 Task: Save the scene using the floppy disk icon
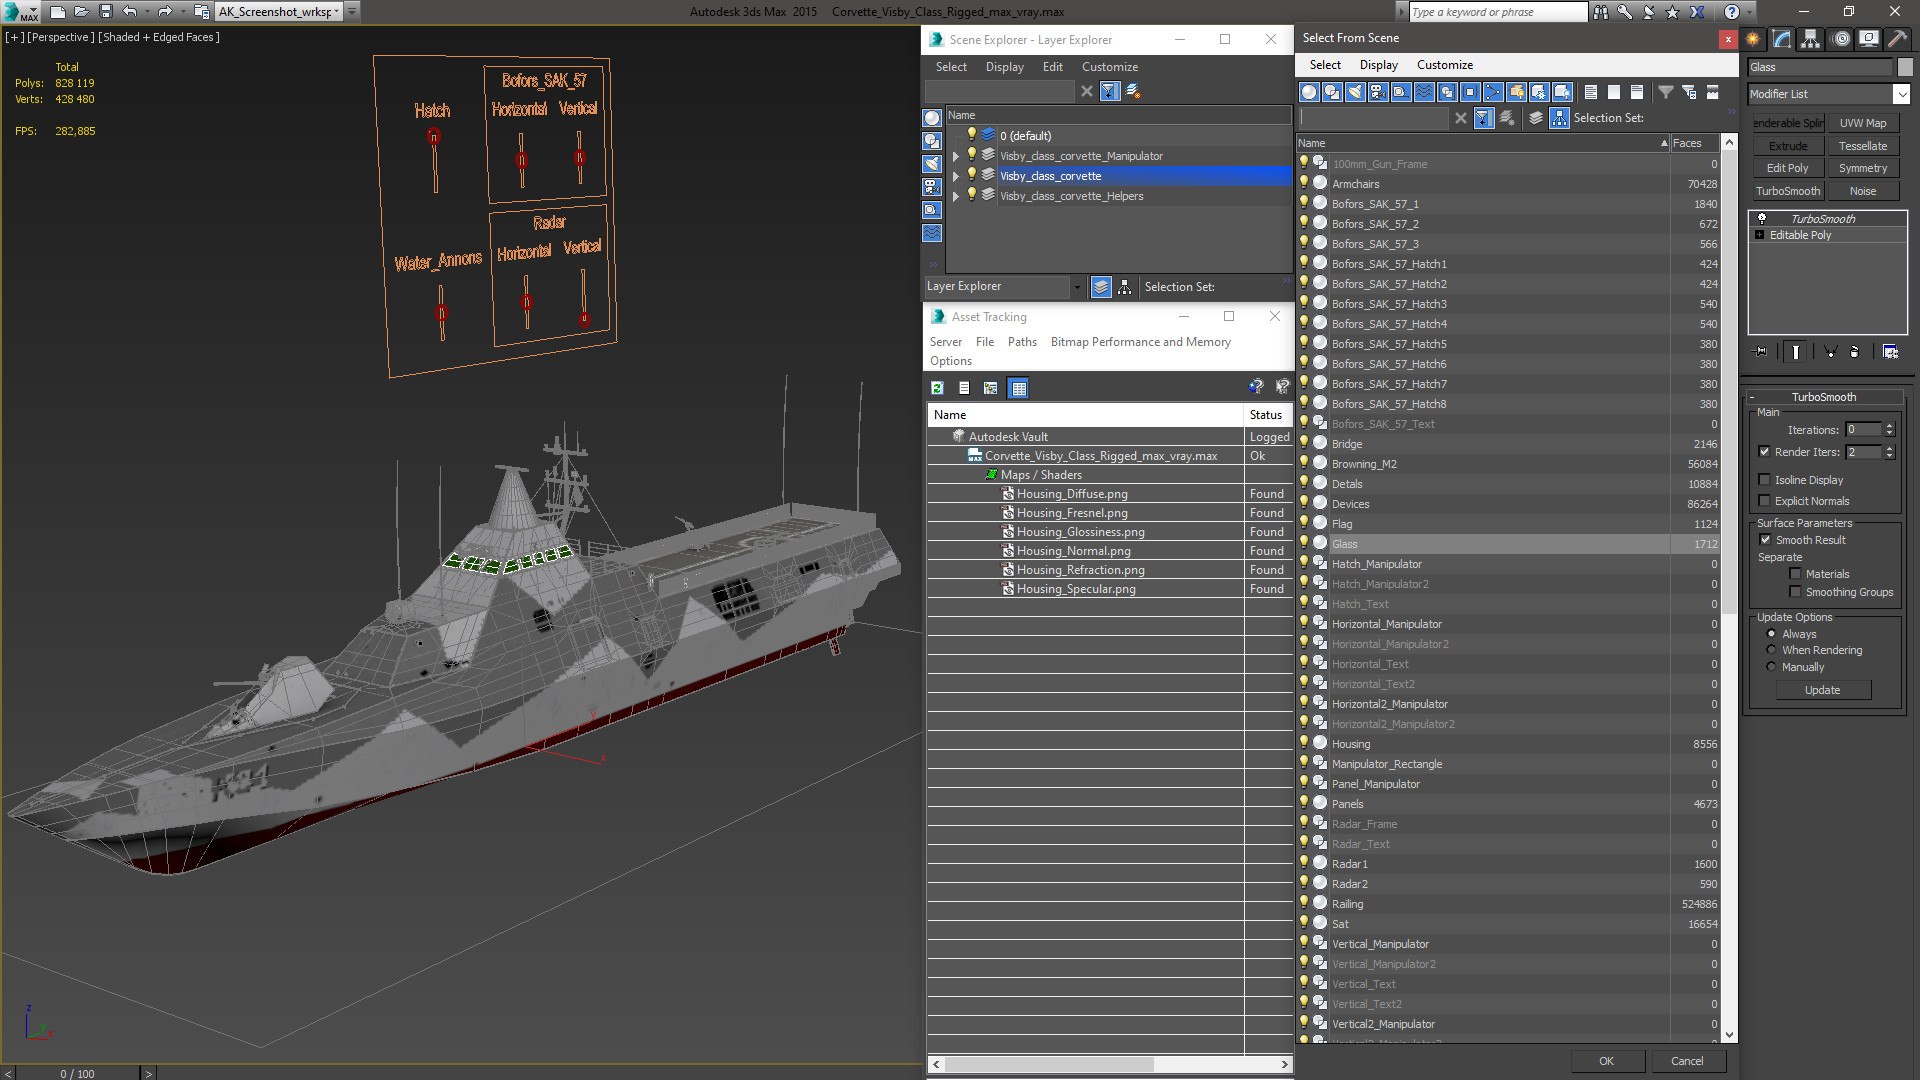105,12
